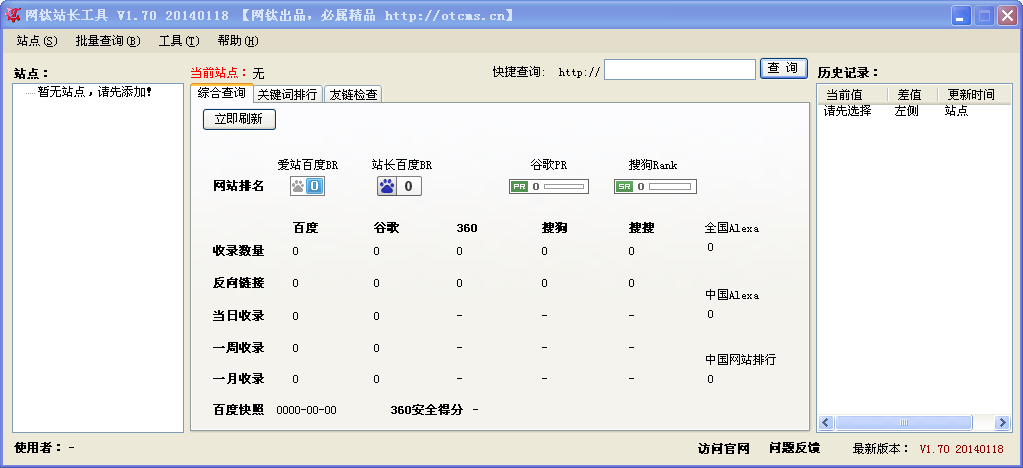Click the 360安全得分 label
The height and width of the screenshot is (468, 1023).
(427, 410)
